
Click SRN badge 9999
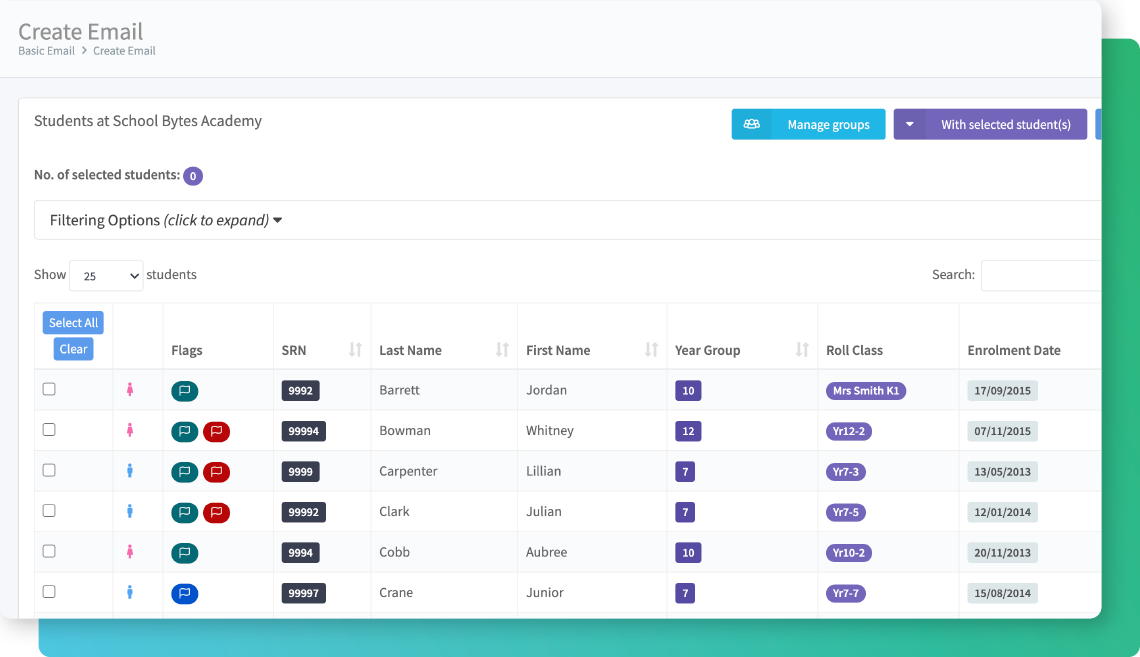click(x=300, y=472)
